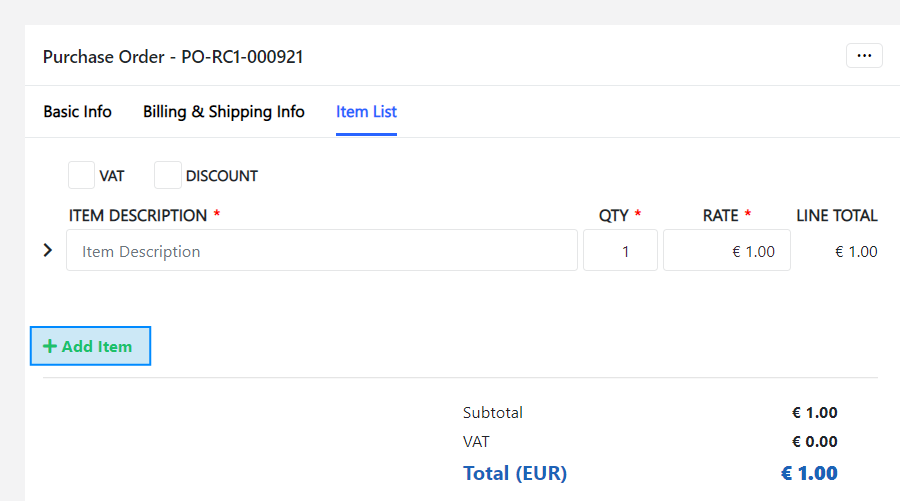Click the RATE input showing € 1.00
The width and height of the screenshot is (900, 501).
726,251
